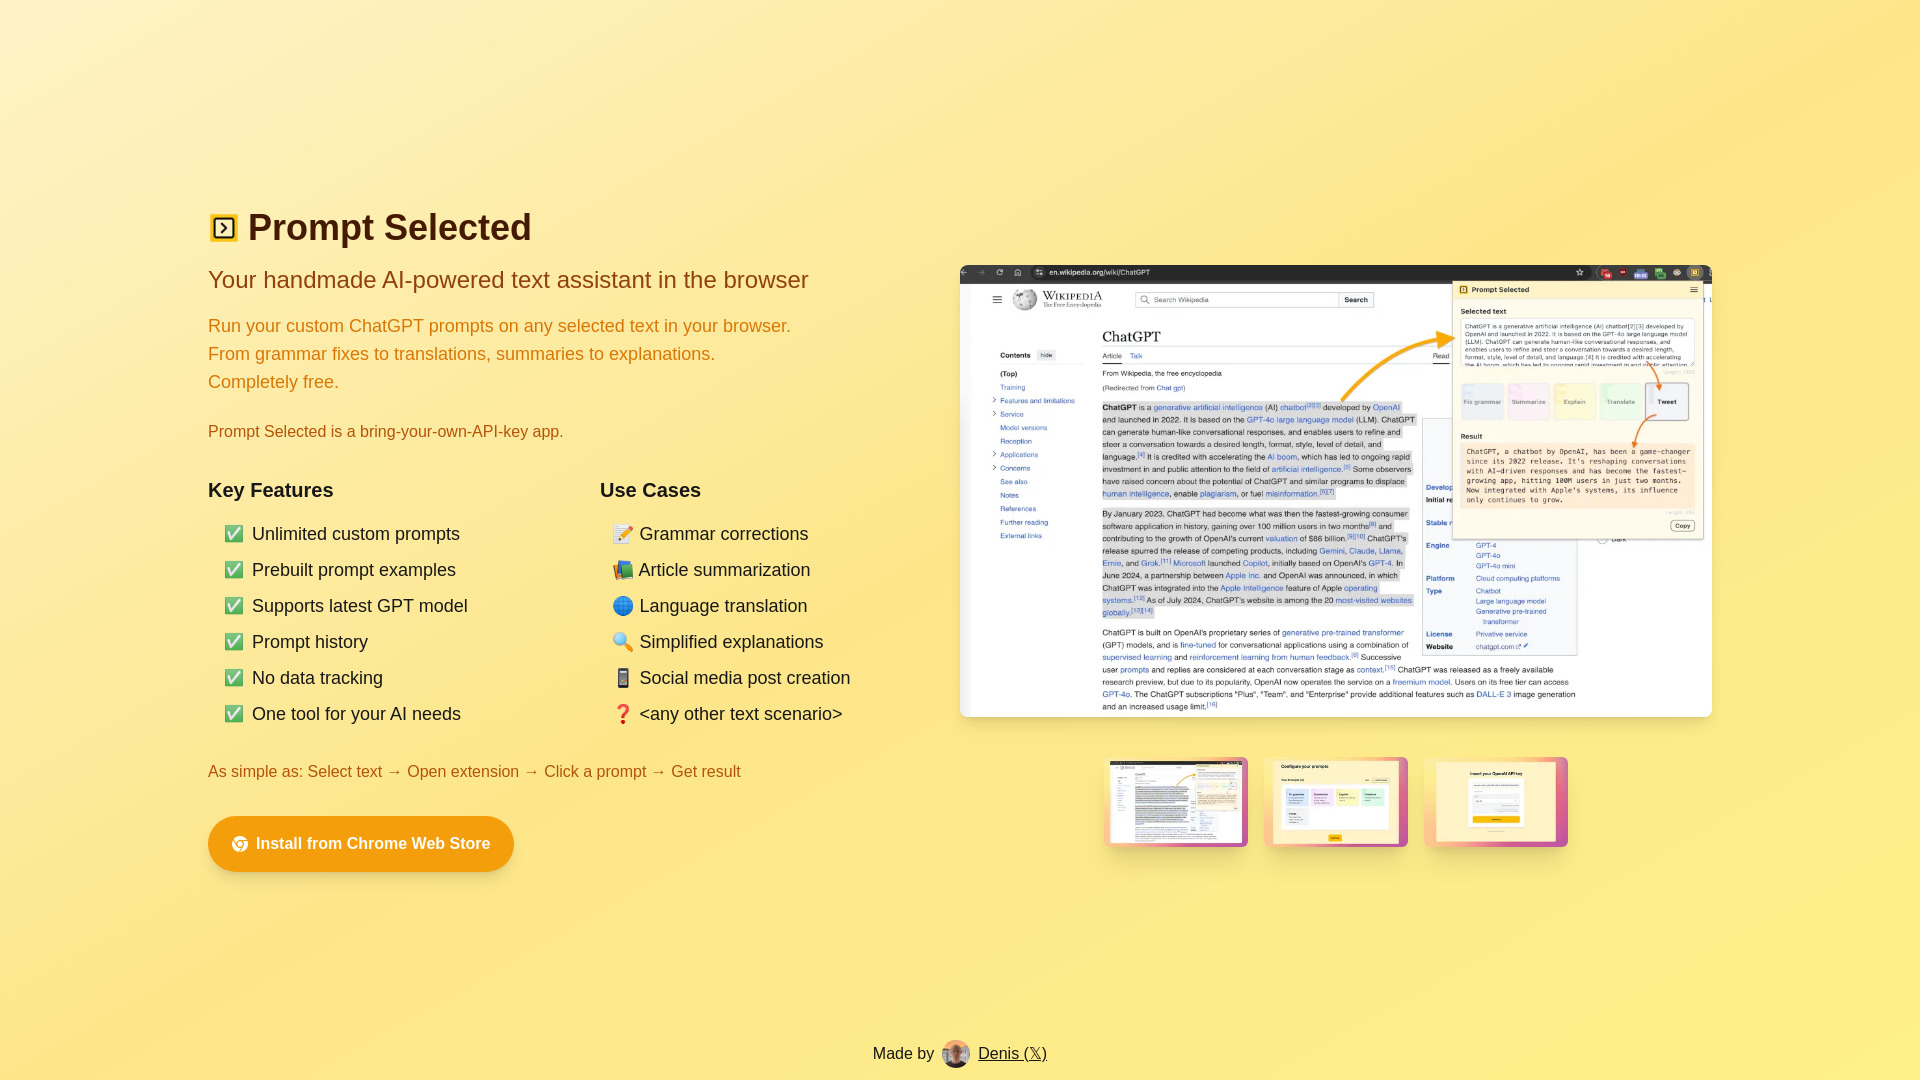Click the Prompt Selected logo icon
Image resolution: width=1920 pixels, height=1080 pixels.
[223, 227]
